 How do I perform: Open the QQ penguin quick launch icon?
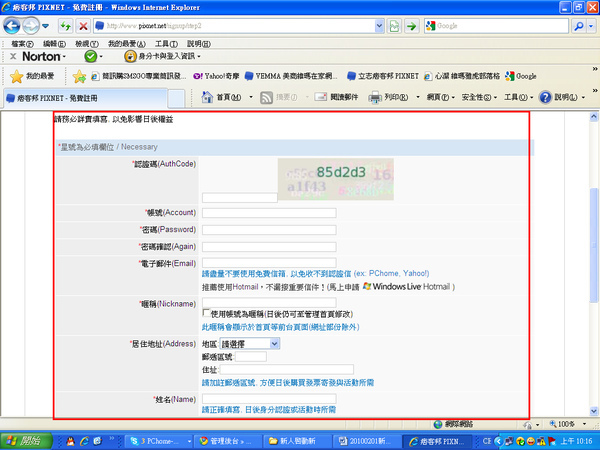tap(70, 441)
